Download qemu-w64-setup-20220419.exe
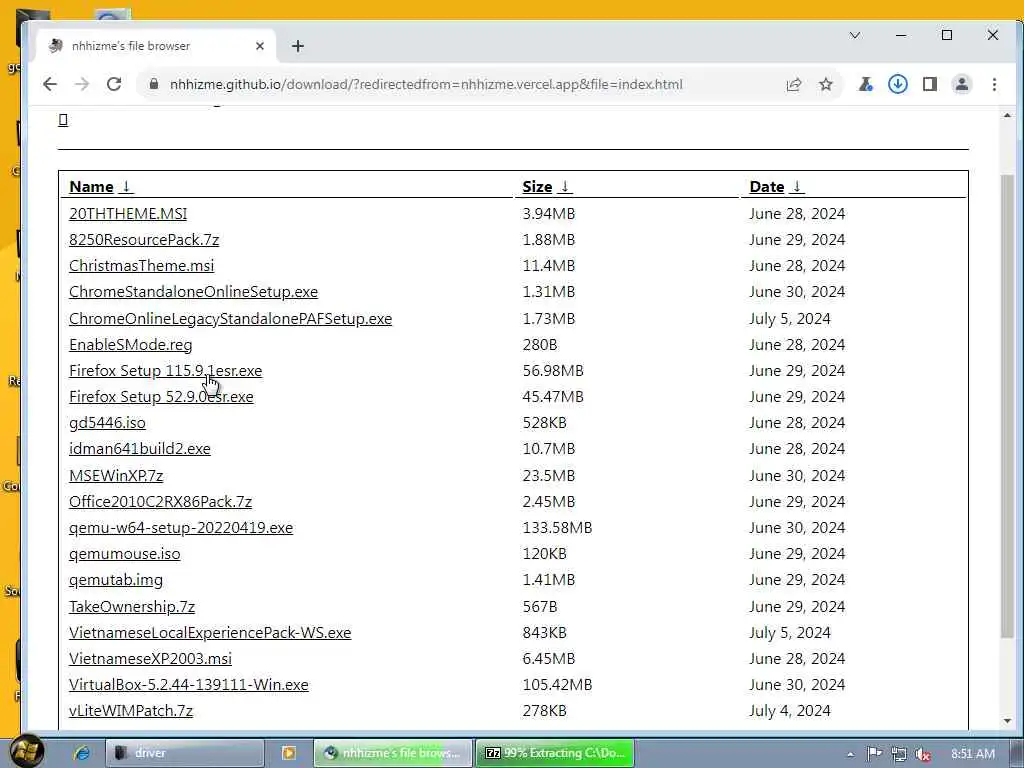This screenshot has height=768, width=1024. coord(181,528)
